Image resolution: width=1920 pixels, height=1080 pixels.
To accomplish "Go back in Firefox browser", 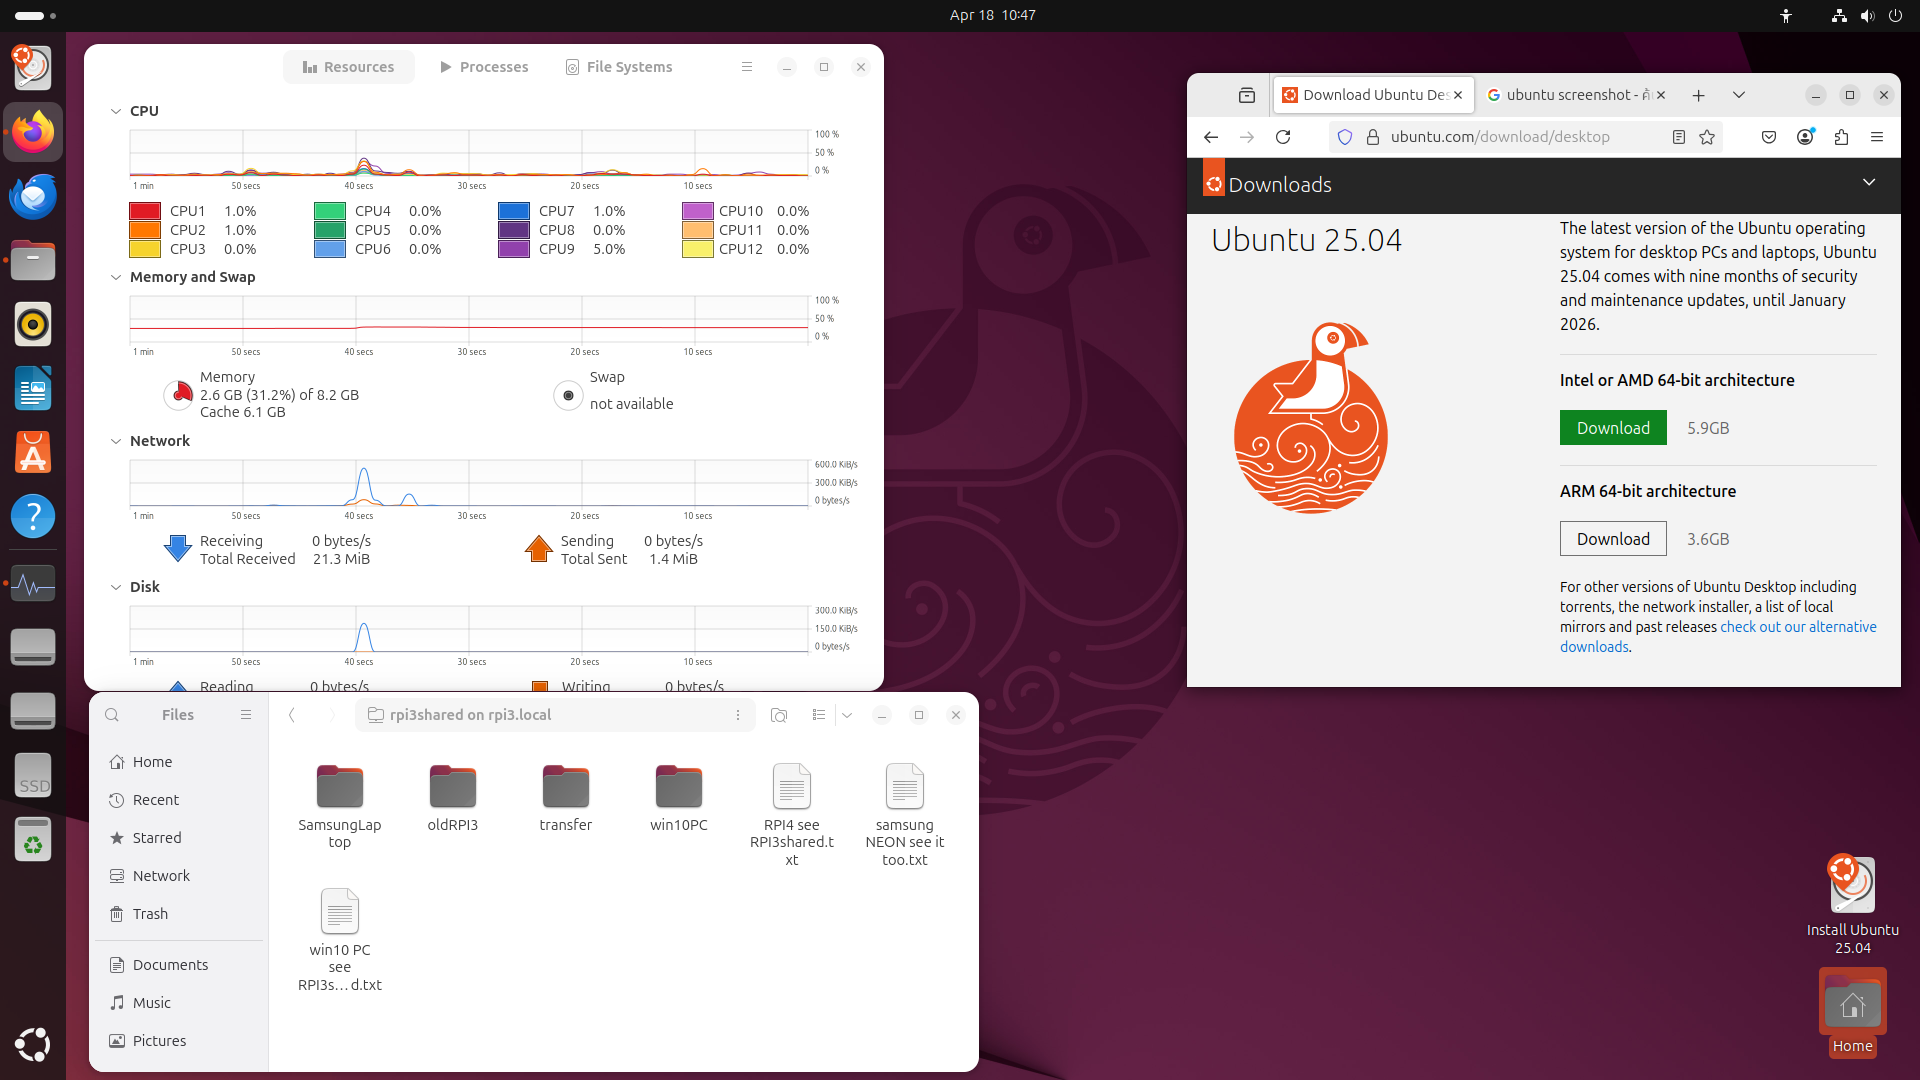I will pyautogui.click(x=1211, y=137).
